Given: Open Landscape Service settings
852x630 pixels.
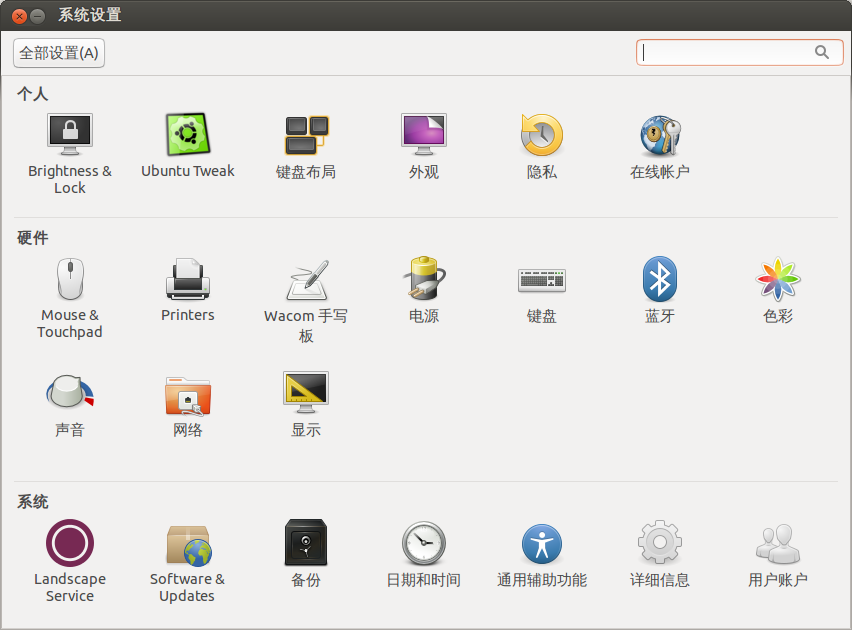Looking at the screenshot, I should point(70,561).
